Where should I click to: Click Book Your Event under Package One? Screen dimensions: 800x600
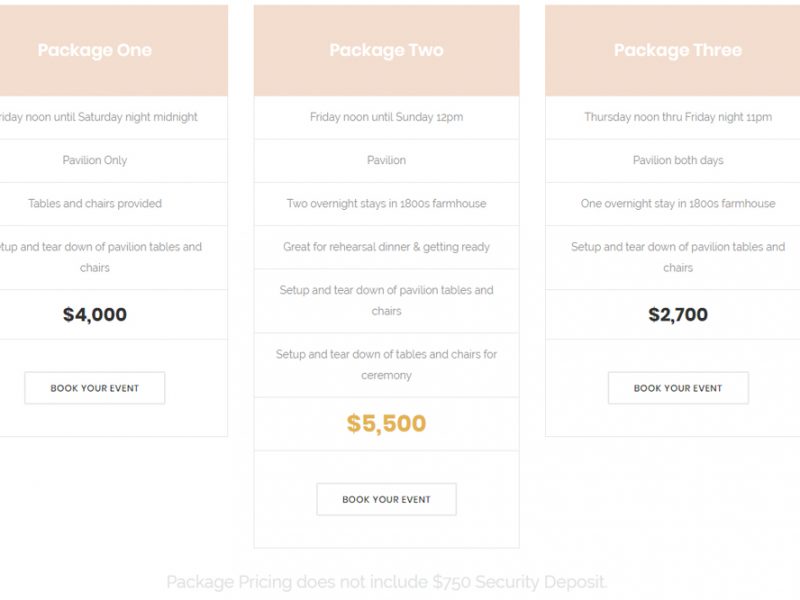pos(94,388)
